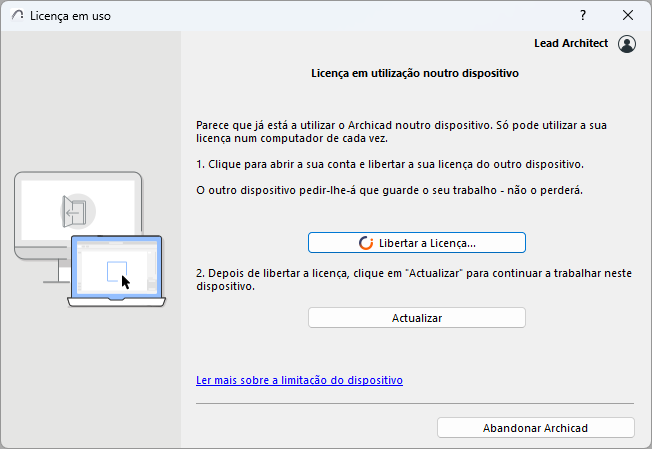Click the laptop and monitor illustration
This screenshot has height=449, width=652.
click(90, 239)
